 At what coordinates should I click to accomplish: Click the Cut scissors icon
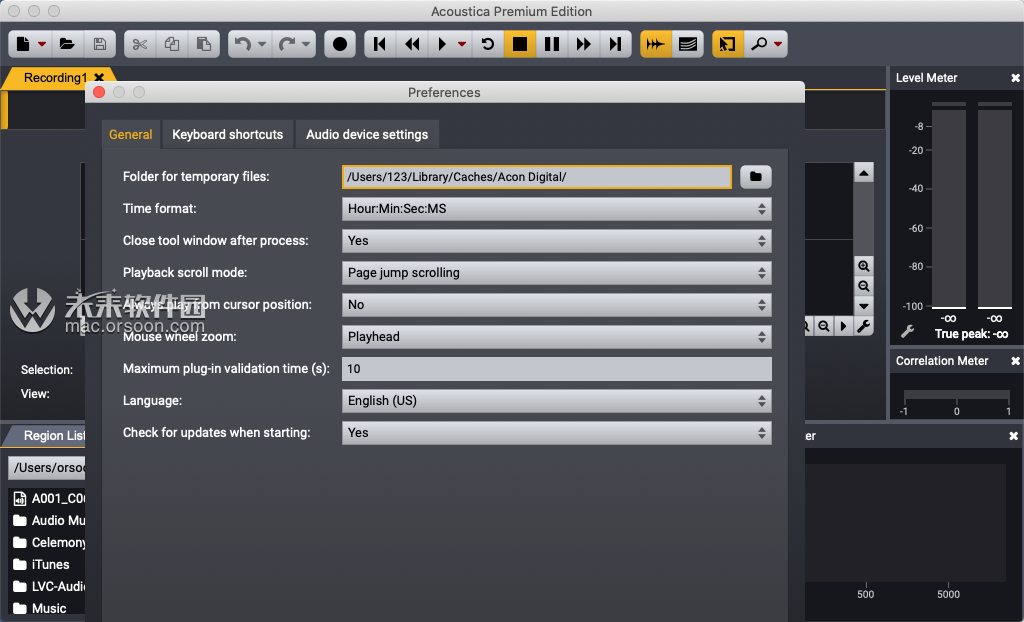point(140,44)
